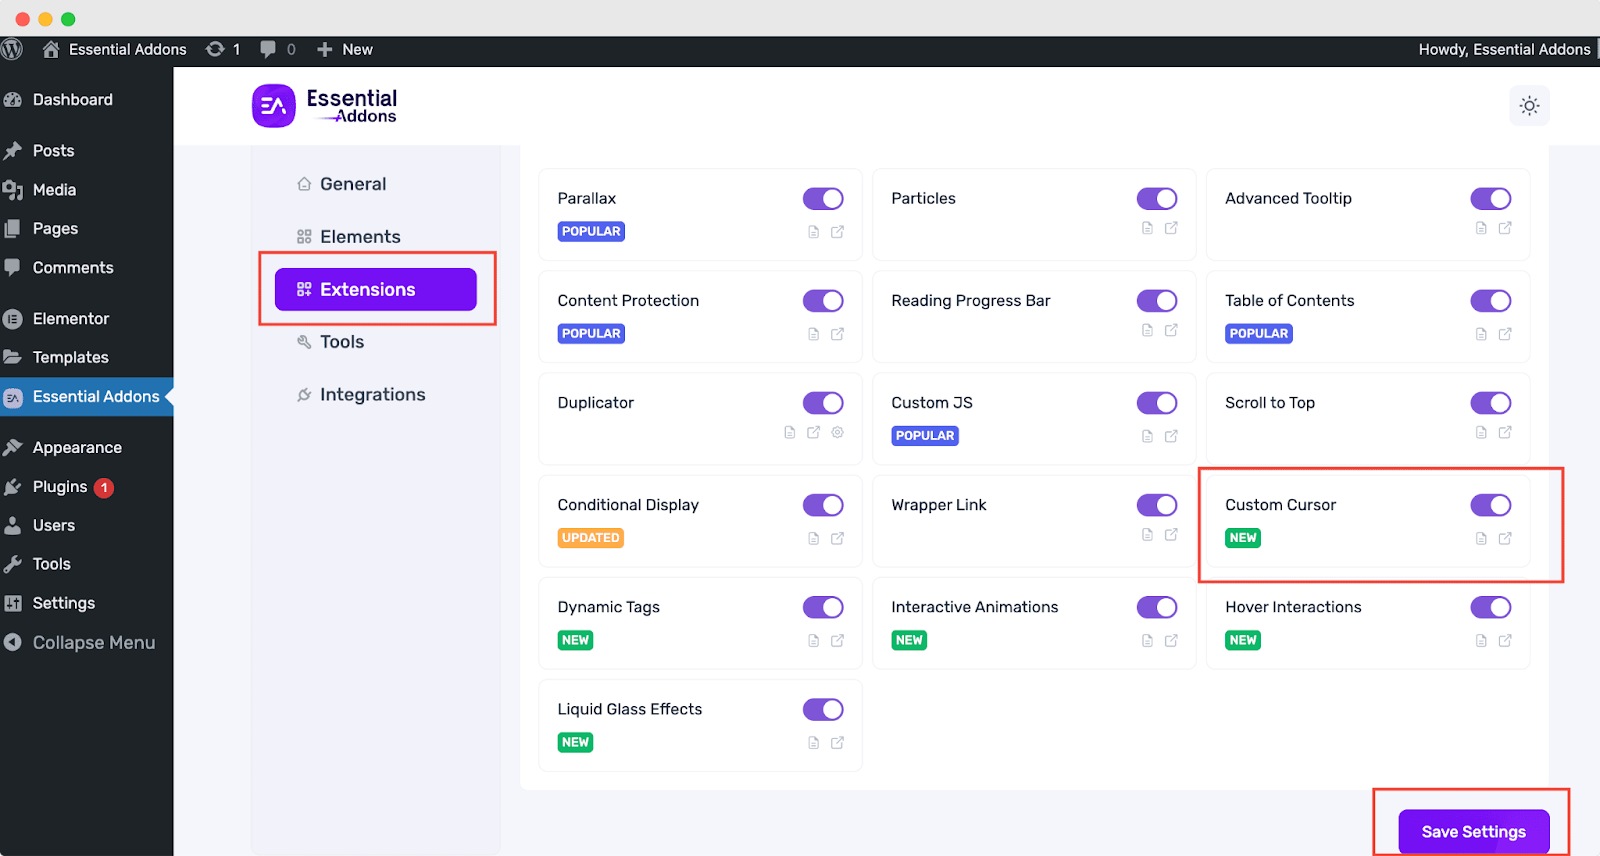Select the Extensions tab
The height and width of the screenshot is (856, 1600).
point(375,289)
